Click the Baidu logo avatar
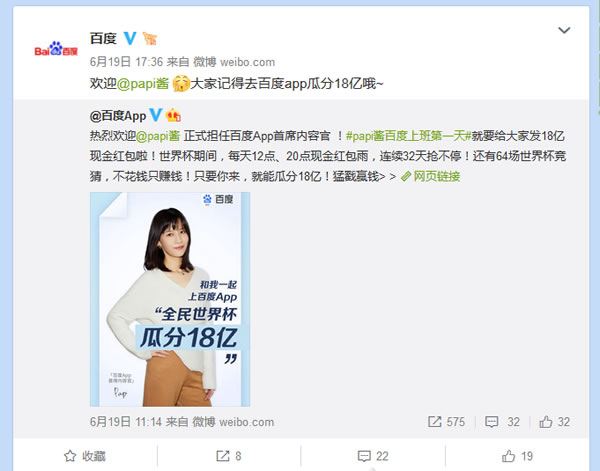The height and width of the screenshot is (471, 600). pyautogui.click(x=56, y=49)
